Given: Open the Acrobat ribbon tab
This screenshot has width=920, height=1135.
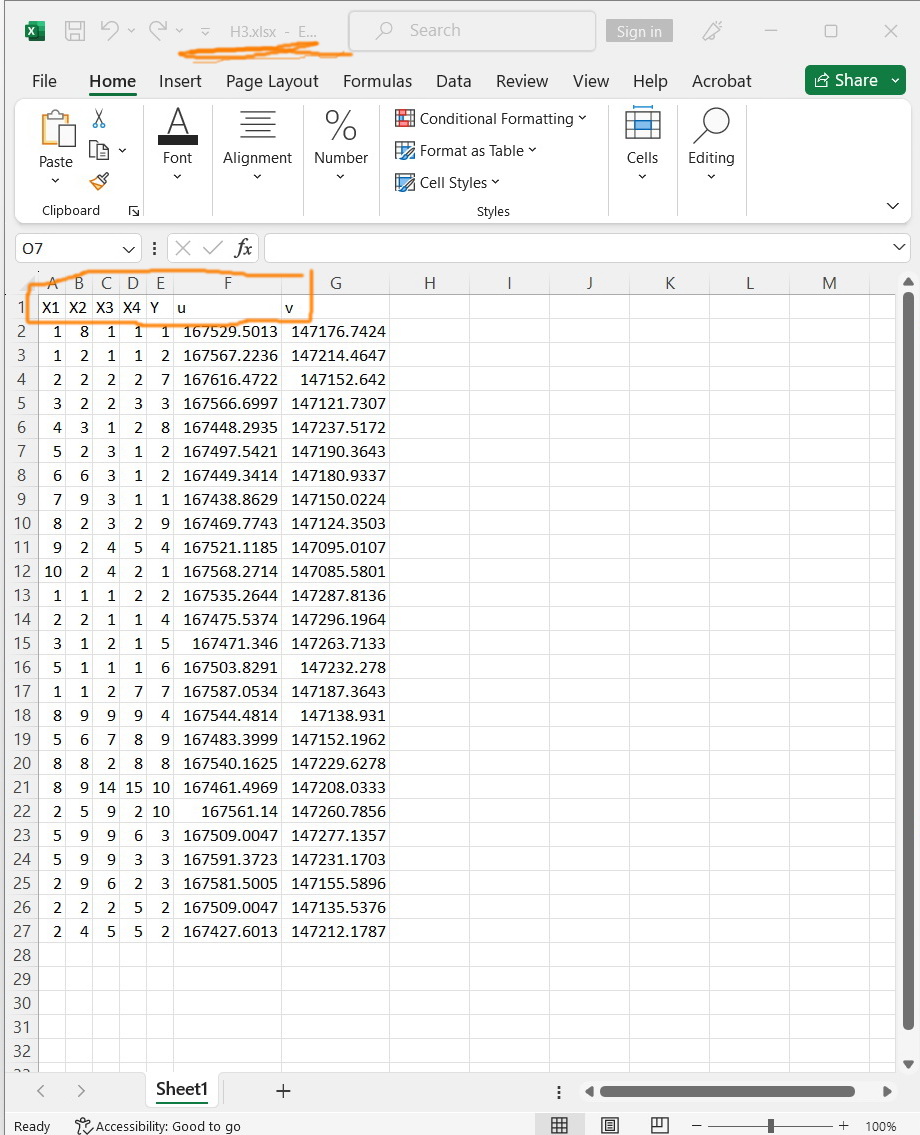Looking at the screenshot, I should point(721,81).
